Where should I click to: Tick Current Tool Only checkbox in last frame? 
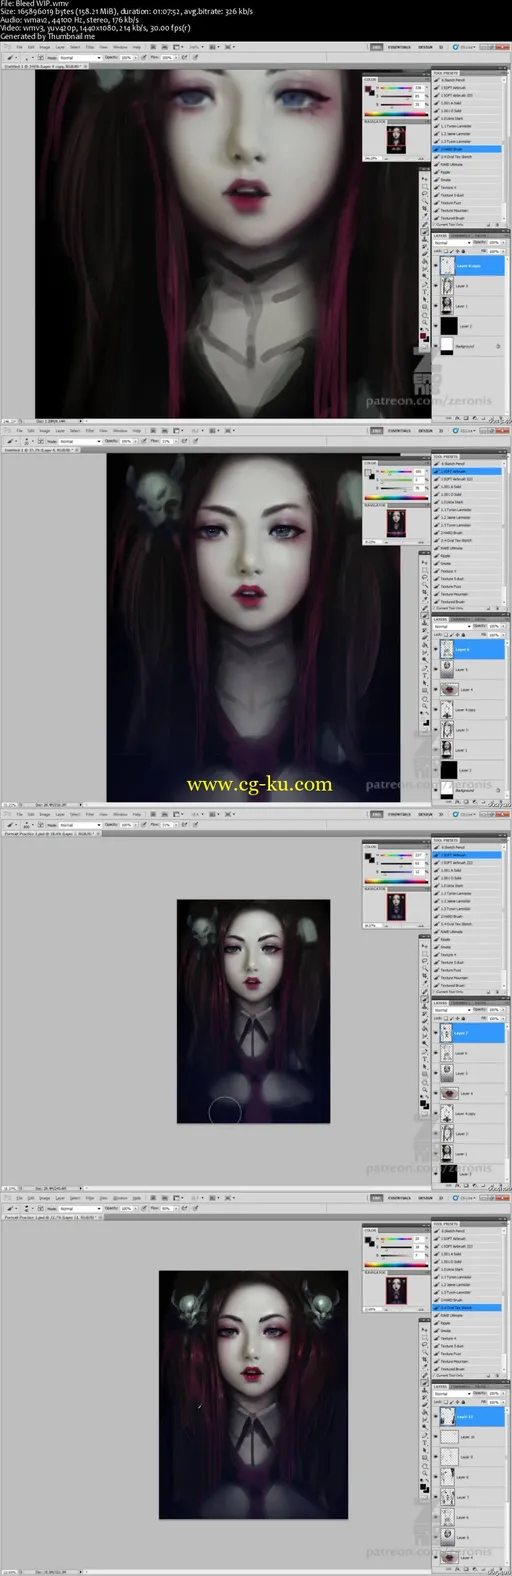point(434,1375)
